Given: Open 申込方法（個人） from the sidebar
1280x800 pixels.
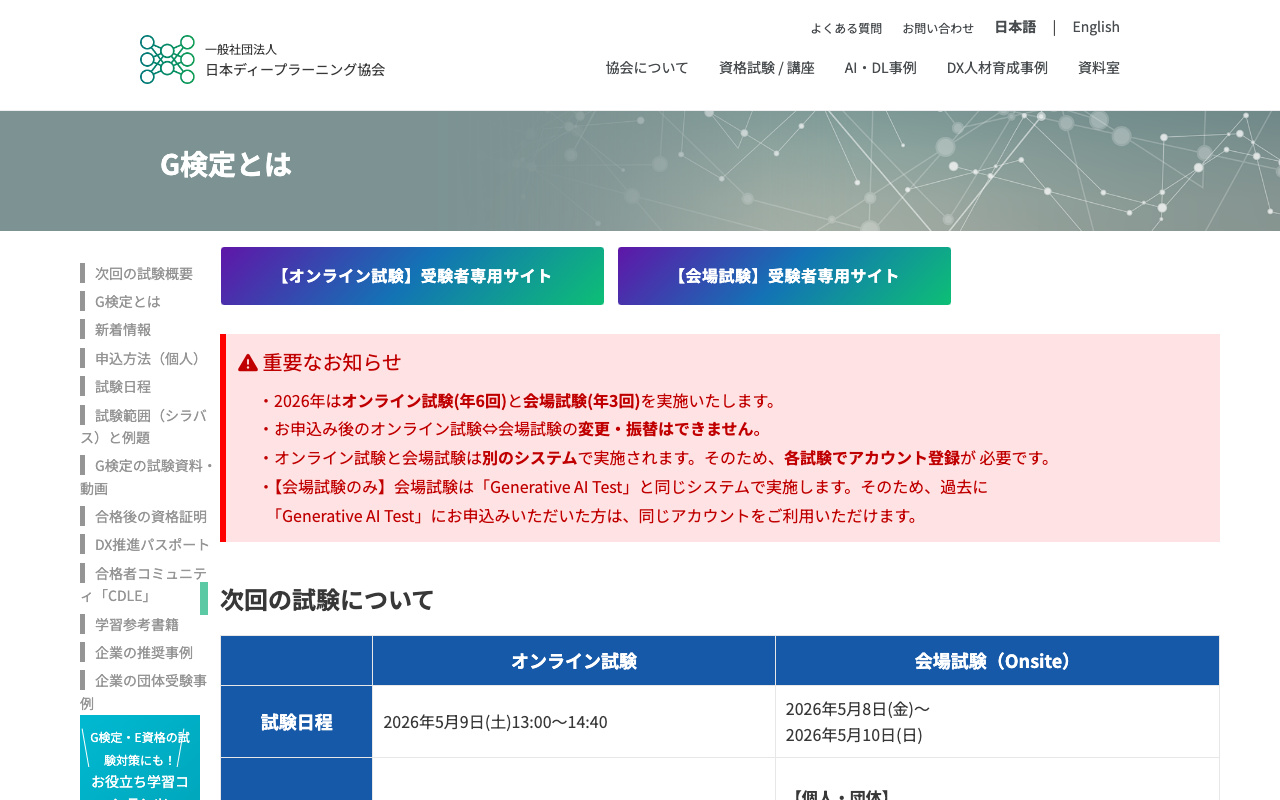Looking at the screenshot, I should pyautogui.click(x=146, y=357).
